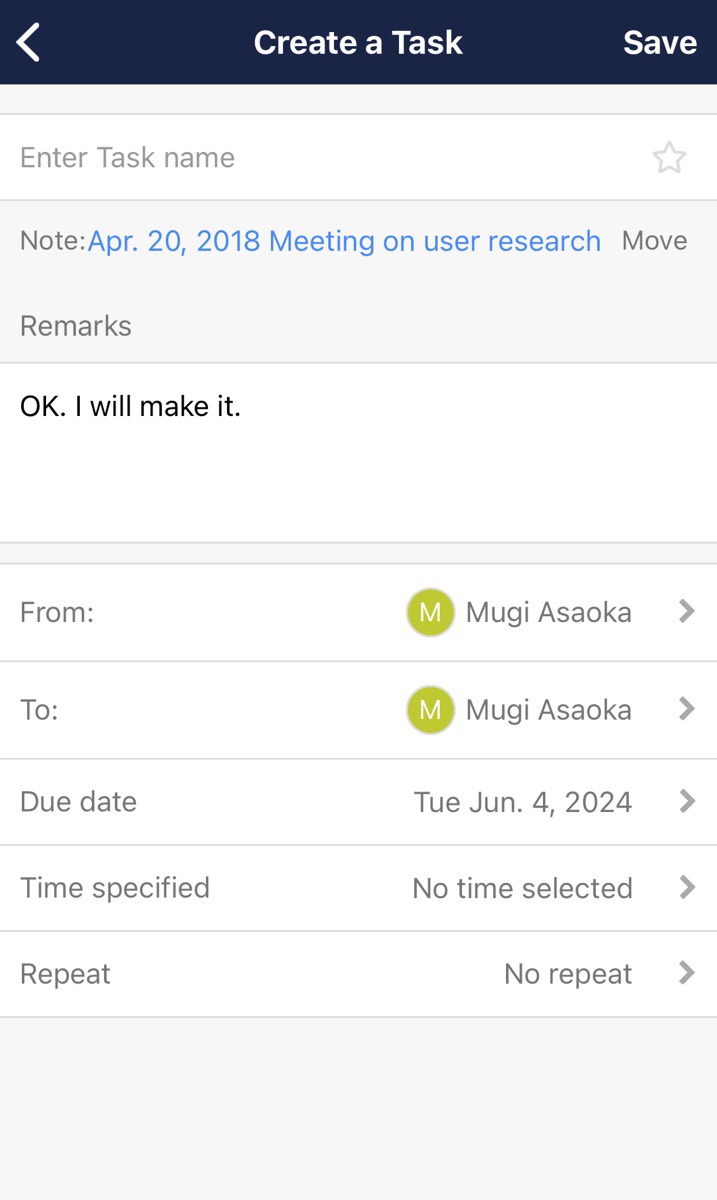Click the Create a Task title bar
717x1200 pixels.
(x=358, y=42)
